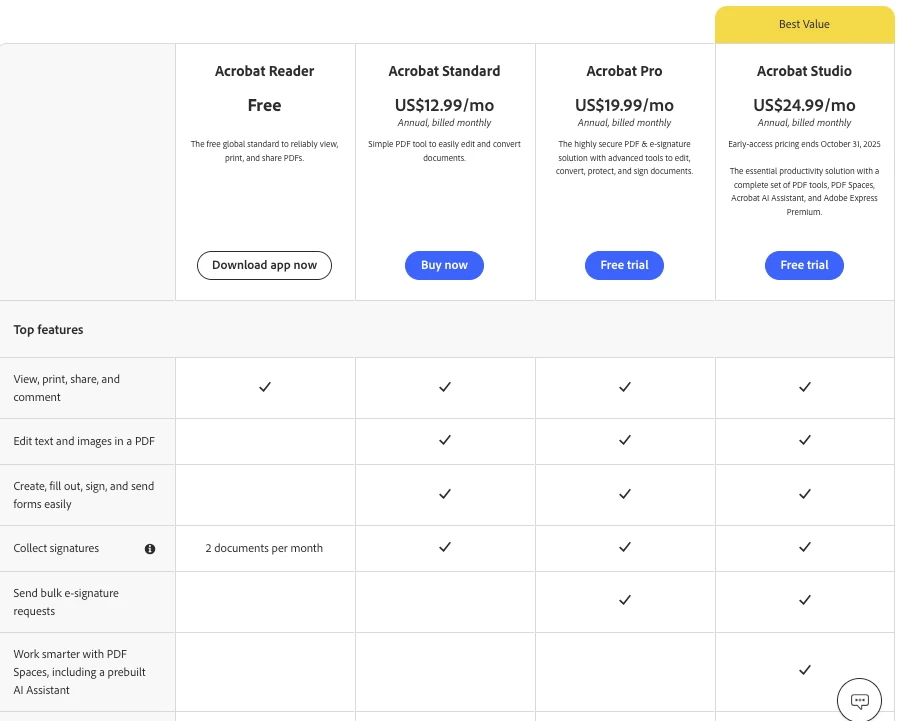Click Acrobat Studio's PDF Spaces checkmark
The height and width of the screenshot is (721, 904).
[805, 670]
